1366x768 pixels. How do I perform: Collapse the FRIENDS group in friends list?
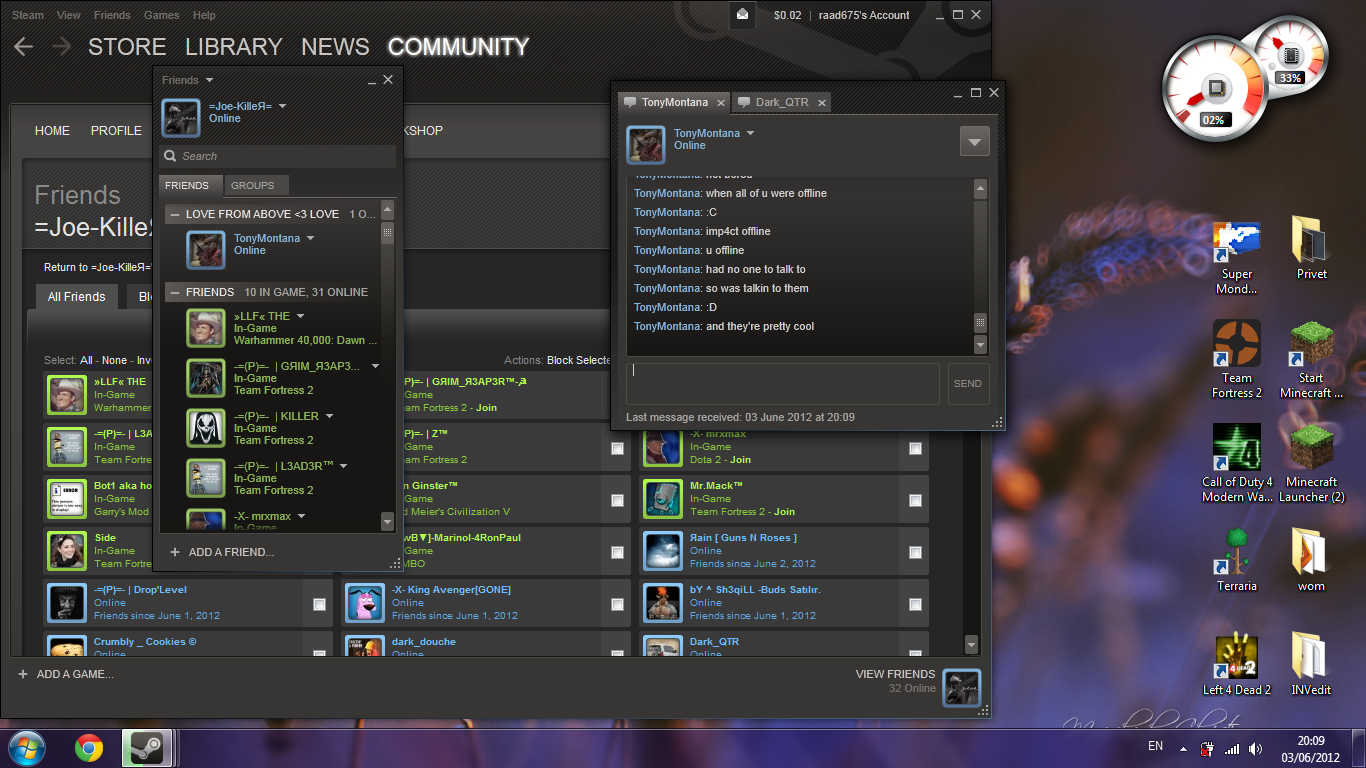[x=174, y=292]
